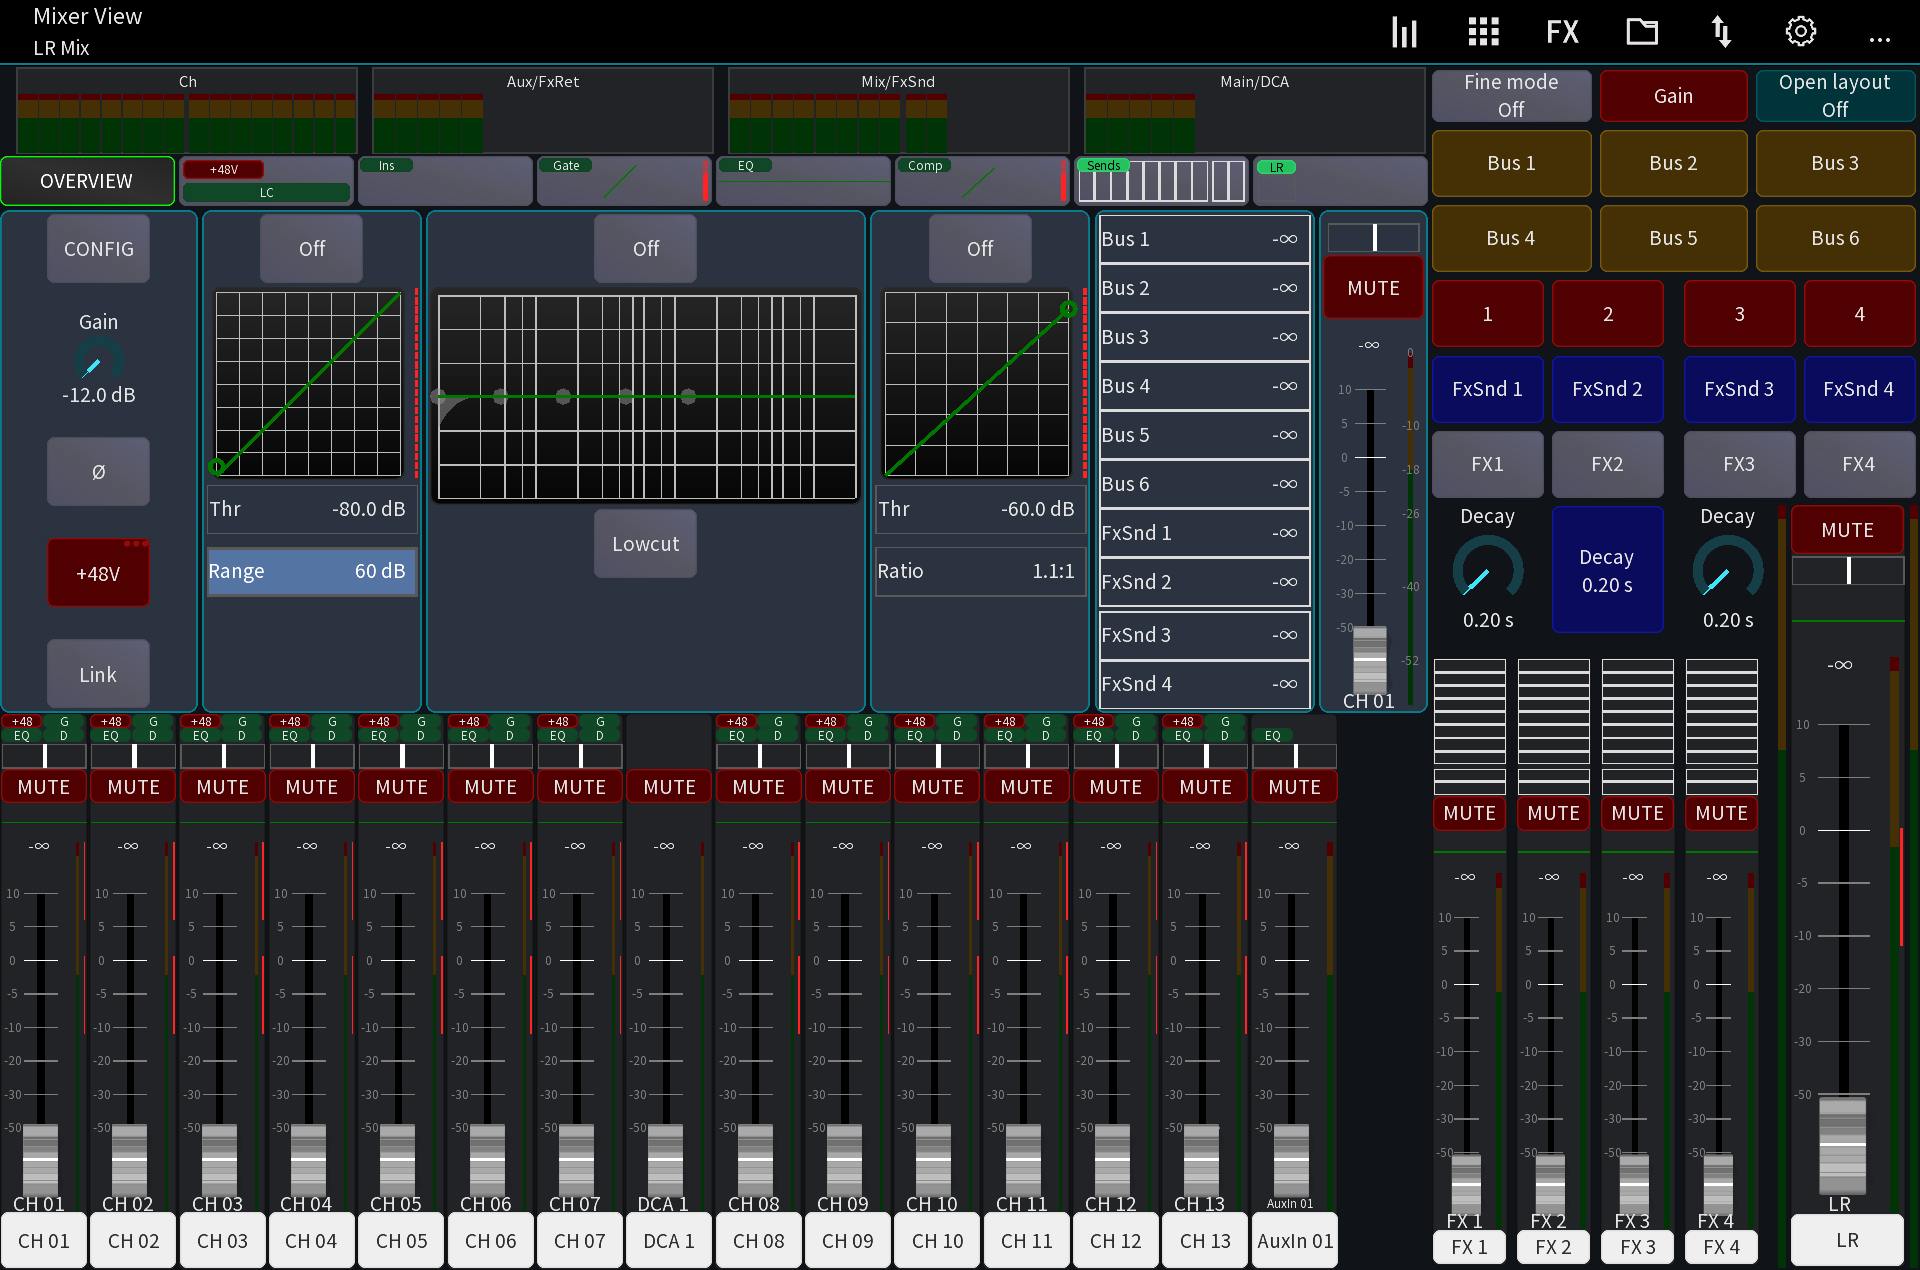Open the routing arrows icon
This screenshot has width=1920, height=1270.
tap(1721, 32)
